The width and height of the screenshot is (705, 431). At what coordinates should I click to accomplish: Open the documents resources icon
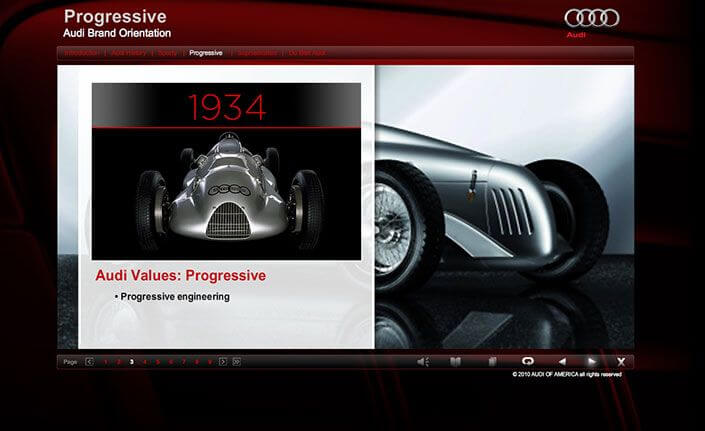[492, 362]
